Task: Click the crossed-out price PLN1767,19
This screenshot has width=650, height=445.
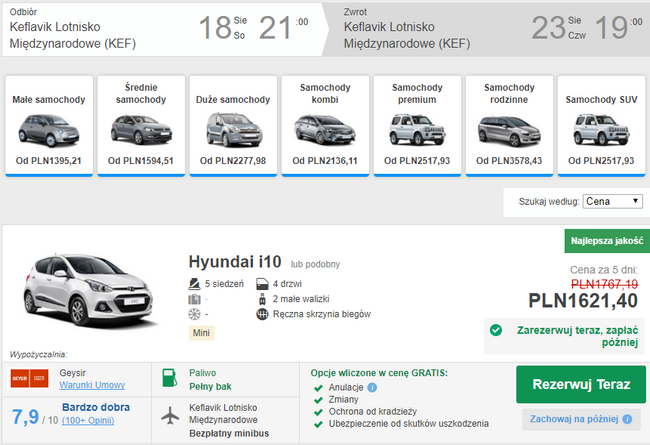Action: click(604, 284)
